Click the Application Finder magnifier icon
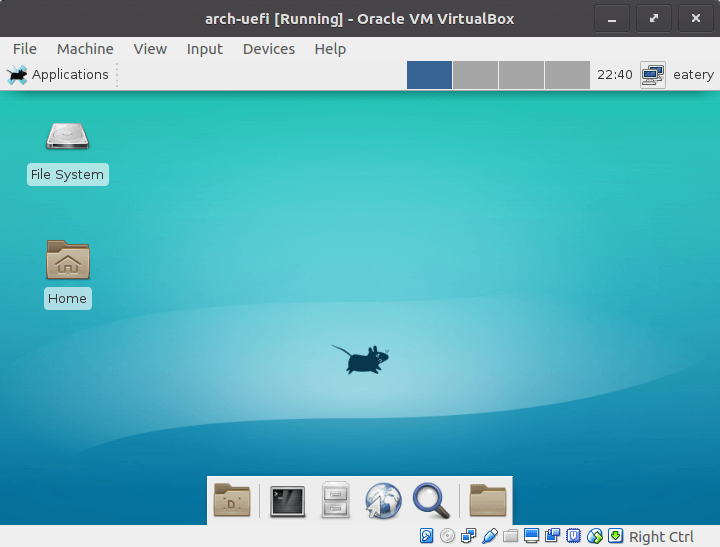The height and width of the screenshot is (547, 720). pyautogui.click(x=431, y=499)
